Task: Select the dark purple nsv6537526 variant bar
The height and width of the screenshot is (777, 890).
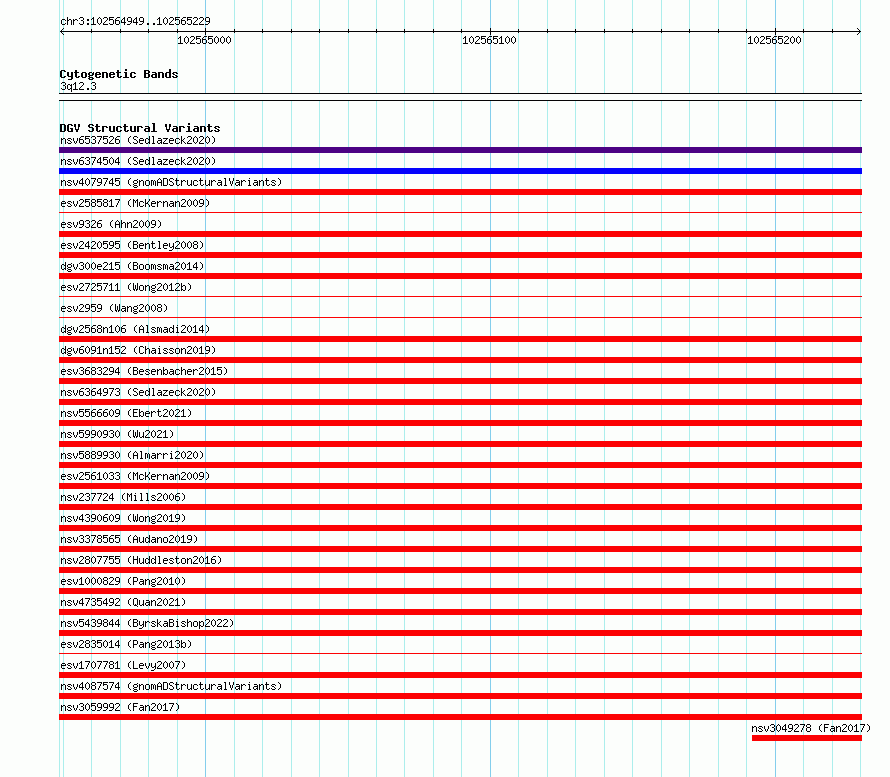Action: click(460, 150)
